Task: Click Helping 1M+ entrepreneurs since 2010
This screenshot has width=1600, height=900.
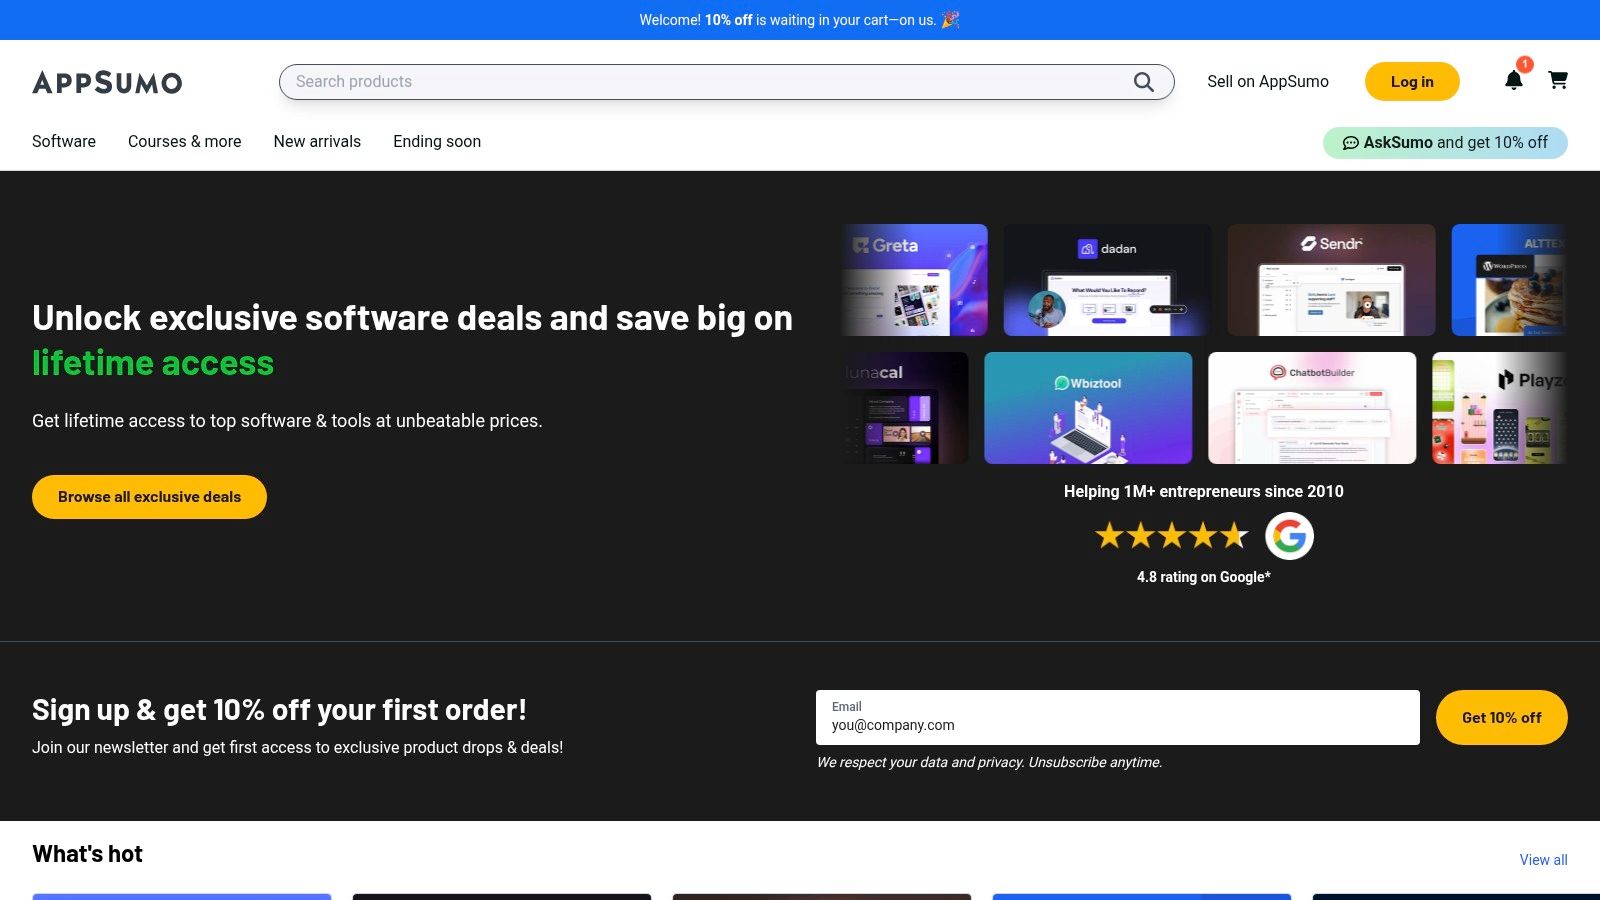Action: tap(1203, 491)
